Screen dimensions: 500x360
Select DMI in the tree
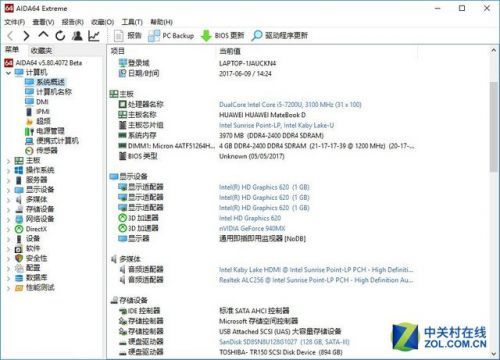click(37, 102)
